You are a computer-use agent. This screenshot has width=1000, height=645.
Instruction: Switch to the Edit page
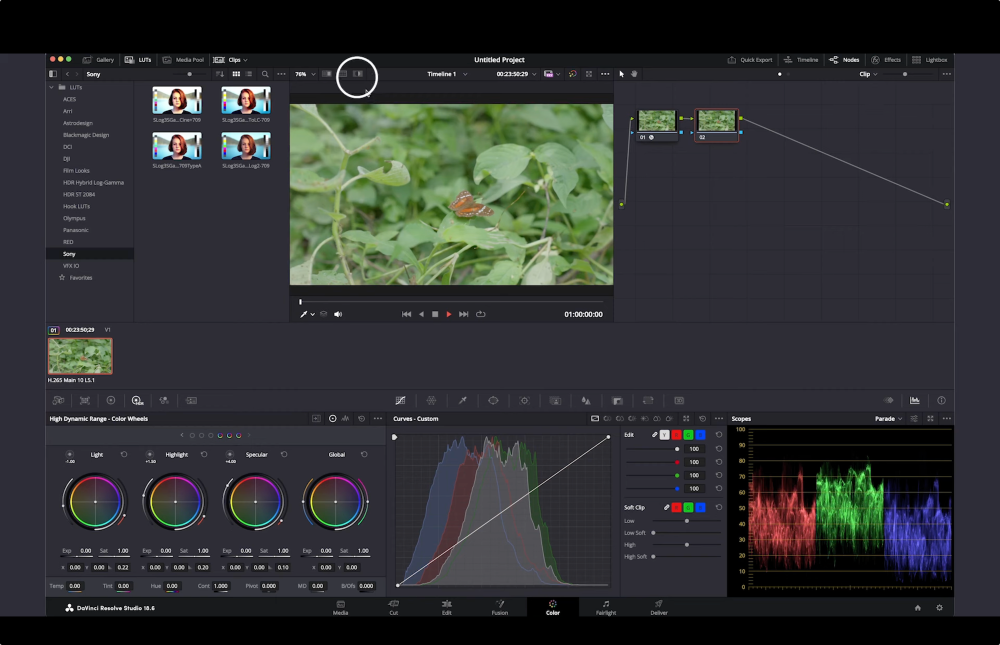[446, 607]
